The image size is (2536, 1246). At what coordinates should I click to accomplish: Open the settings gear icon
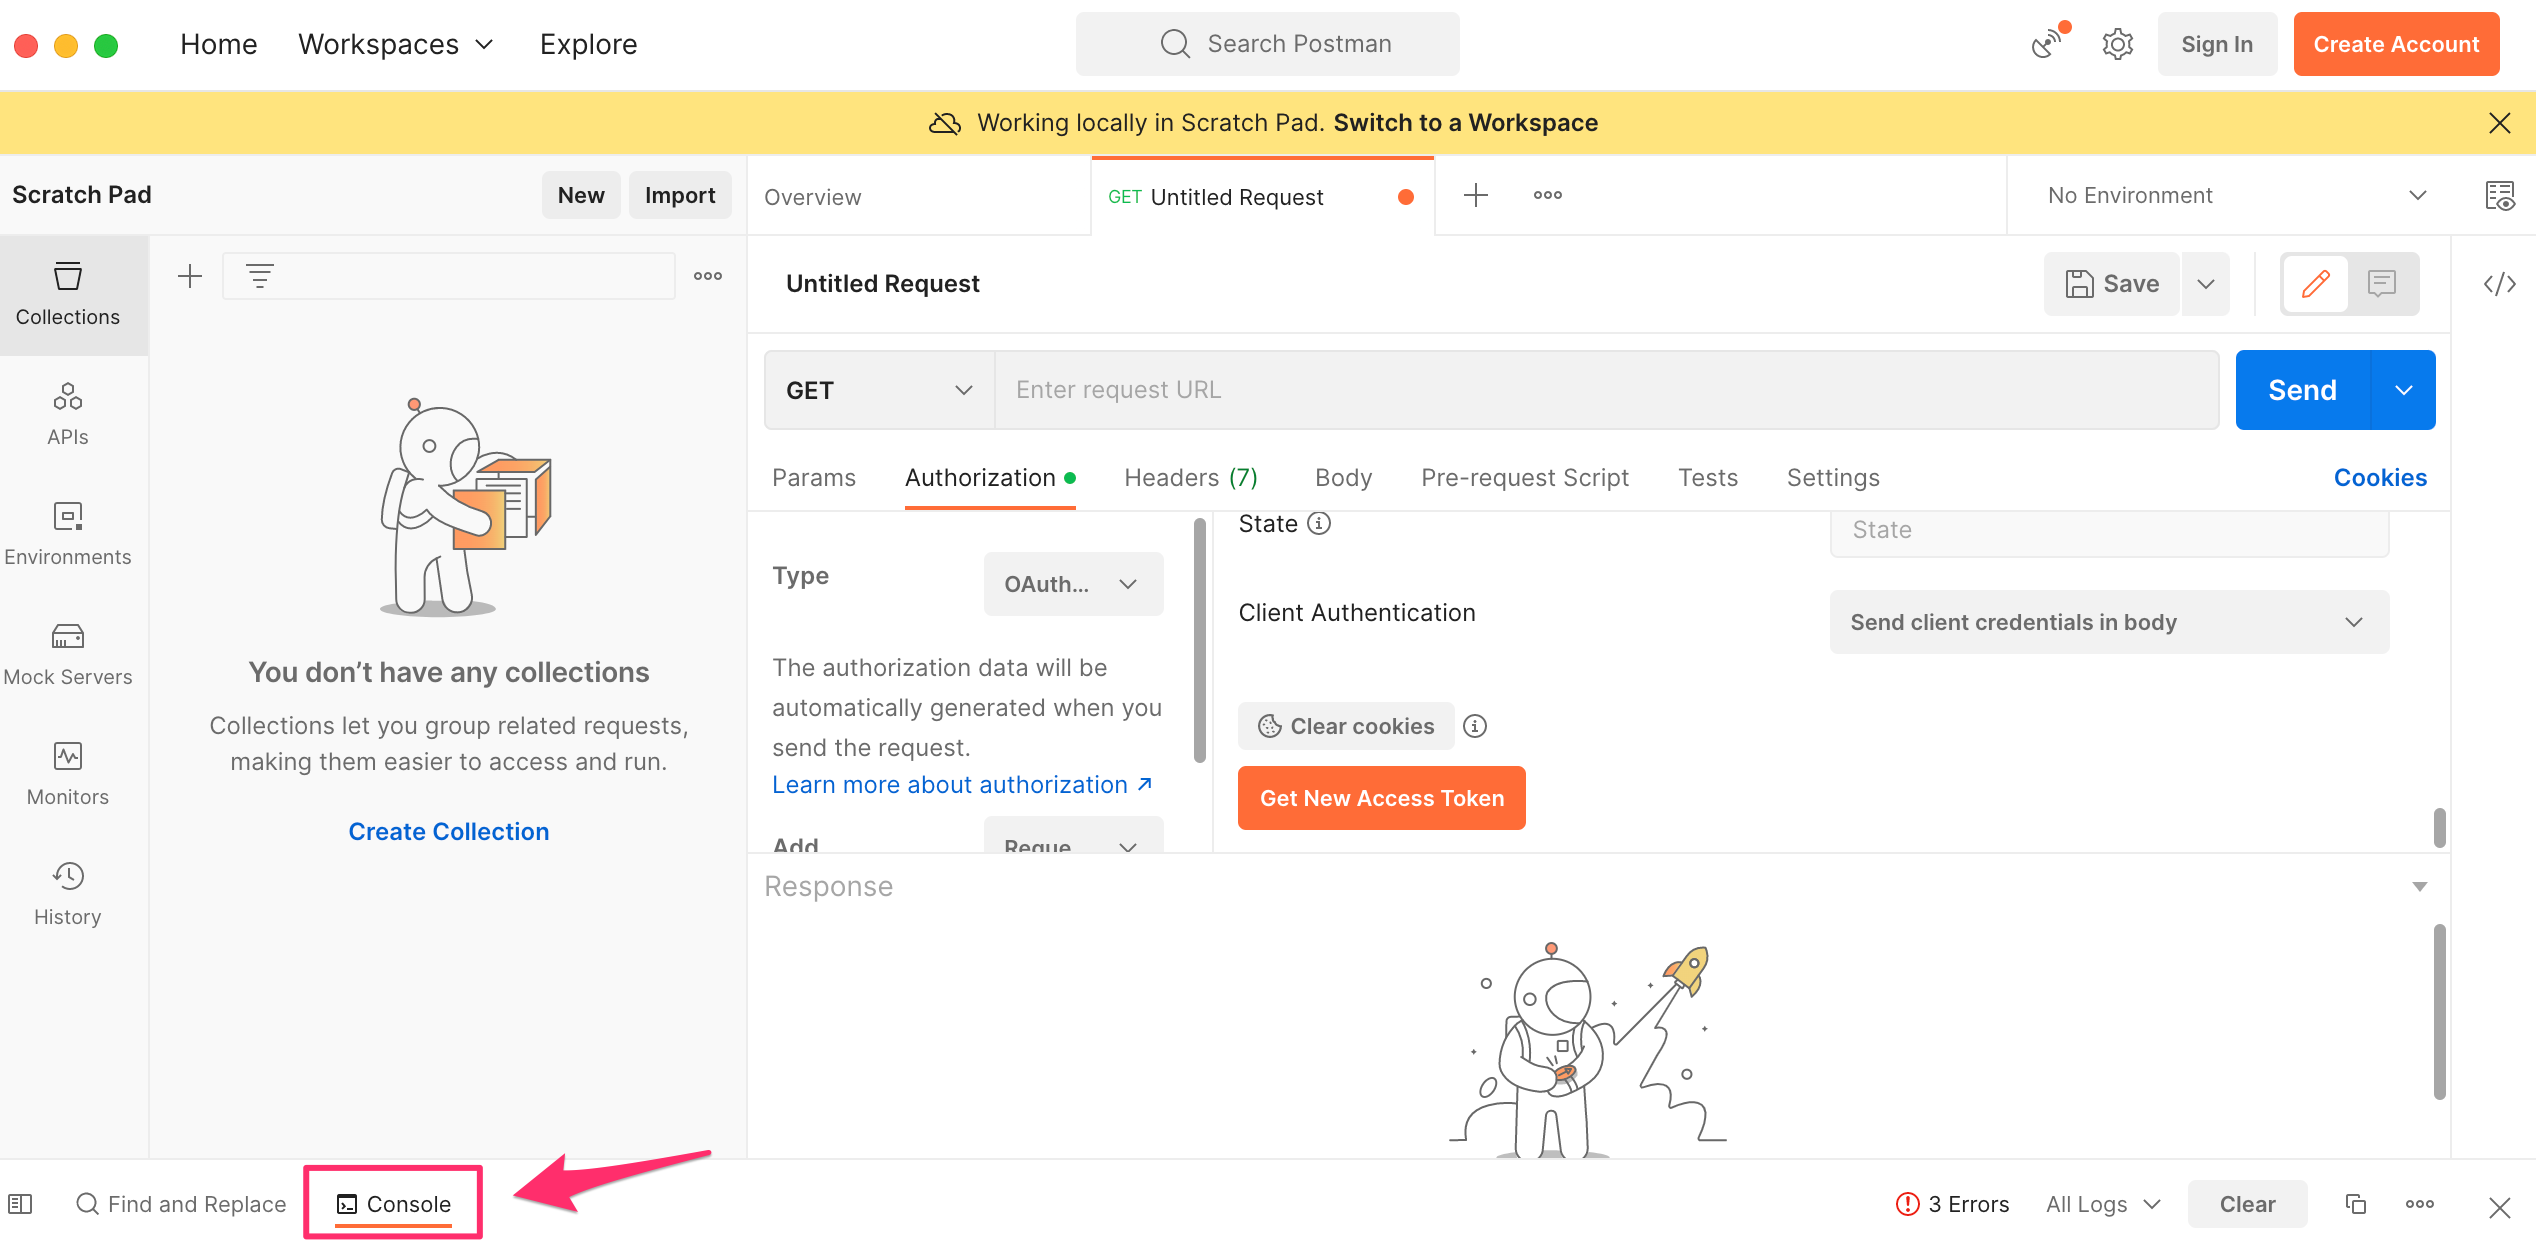tap(2118, 44)
